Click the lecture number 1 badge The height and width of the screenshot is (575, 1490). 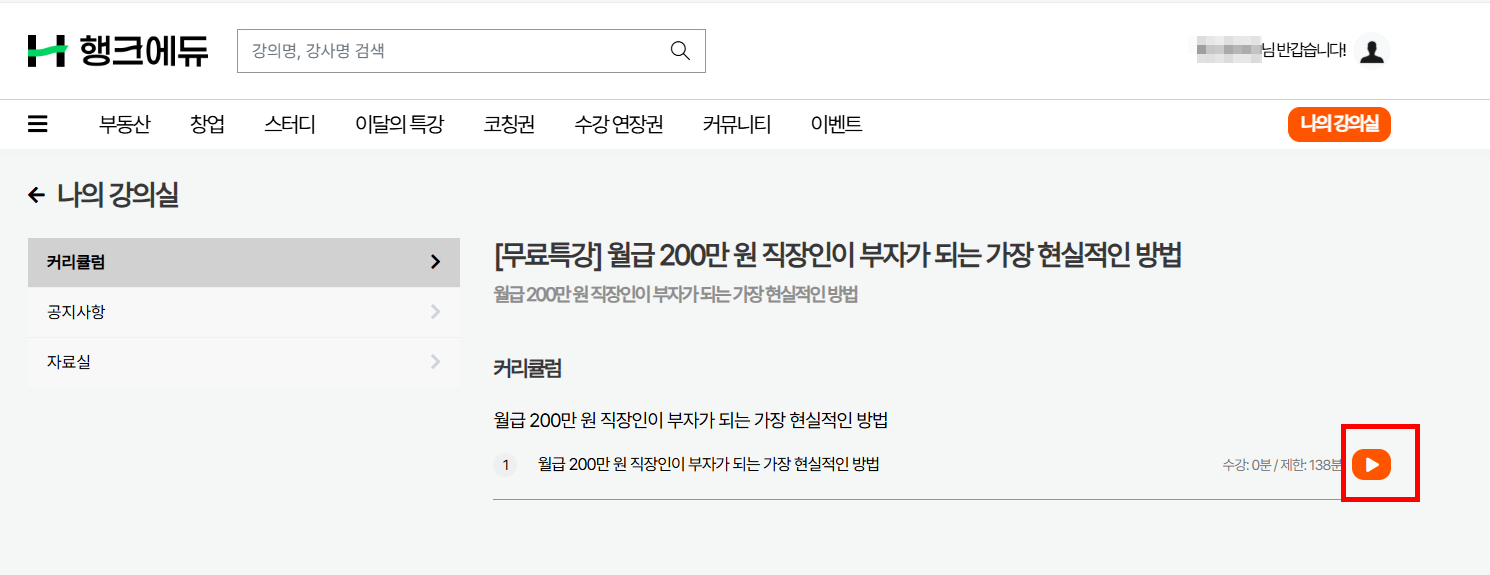[x=505, y=465]
